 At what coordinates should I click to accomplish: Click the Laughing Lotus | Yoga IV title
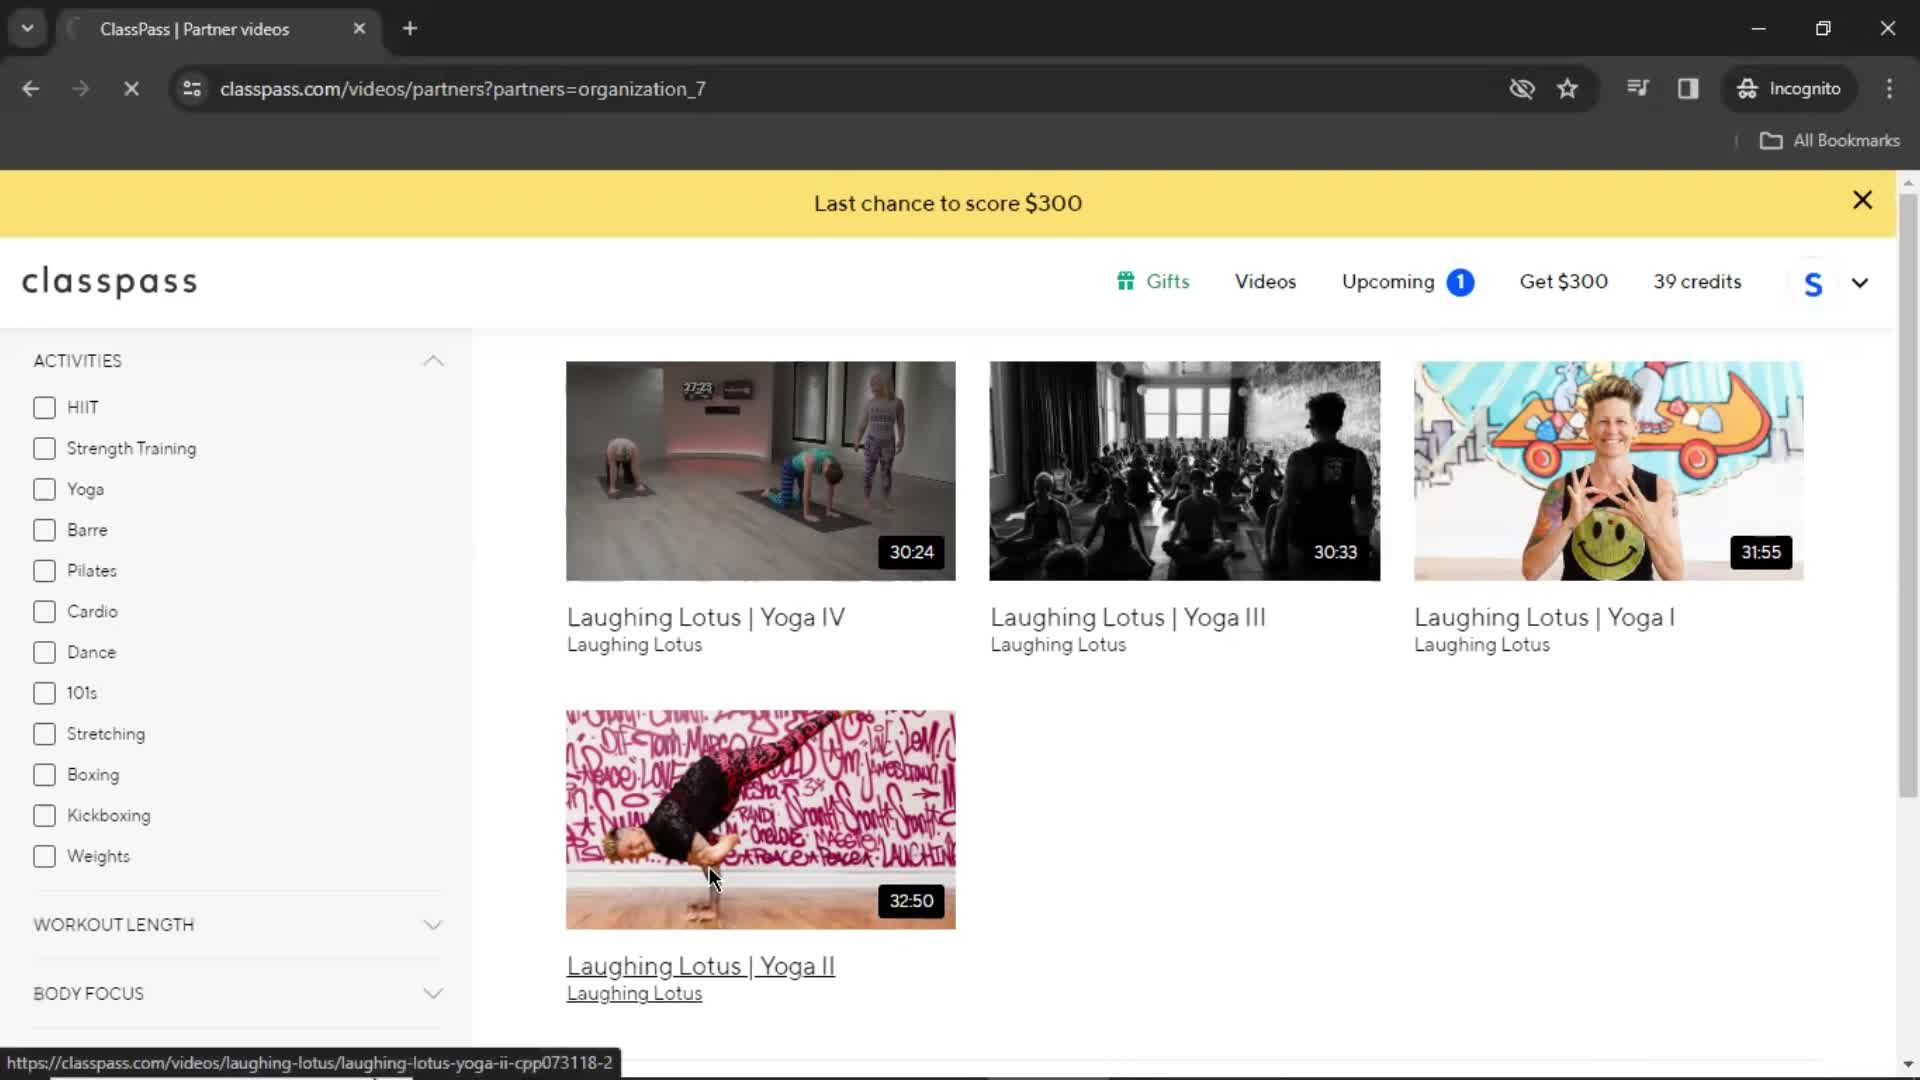[x=706, y=618]
